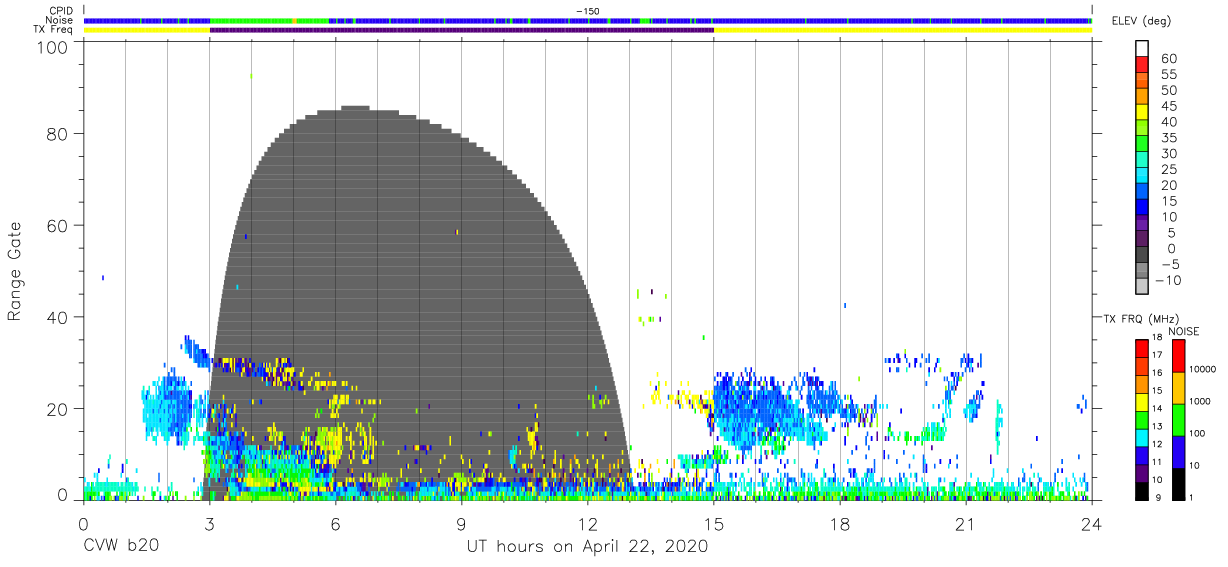Click the '50' label on ELEV colorbar
Viewport: 1228px width, 567px height.
click(1169, 91)
